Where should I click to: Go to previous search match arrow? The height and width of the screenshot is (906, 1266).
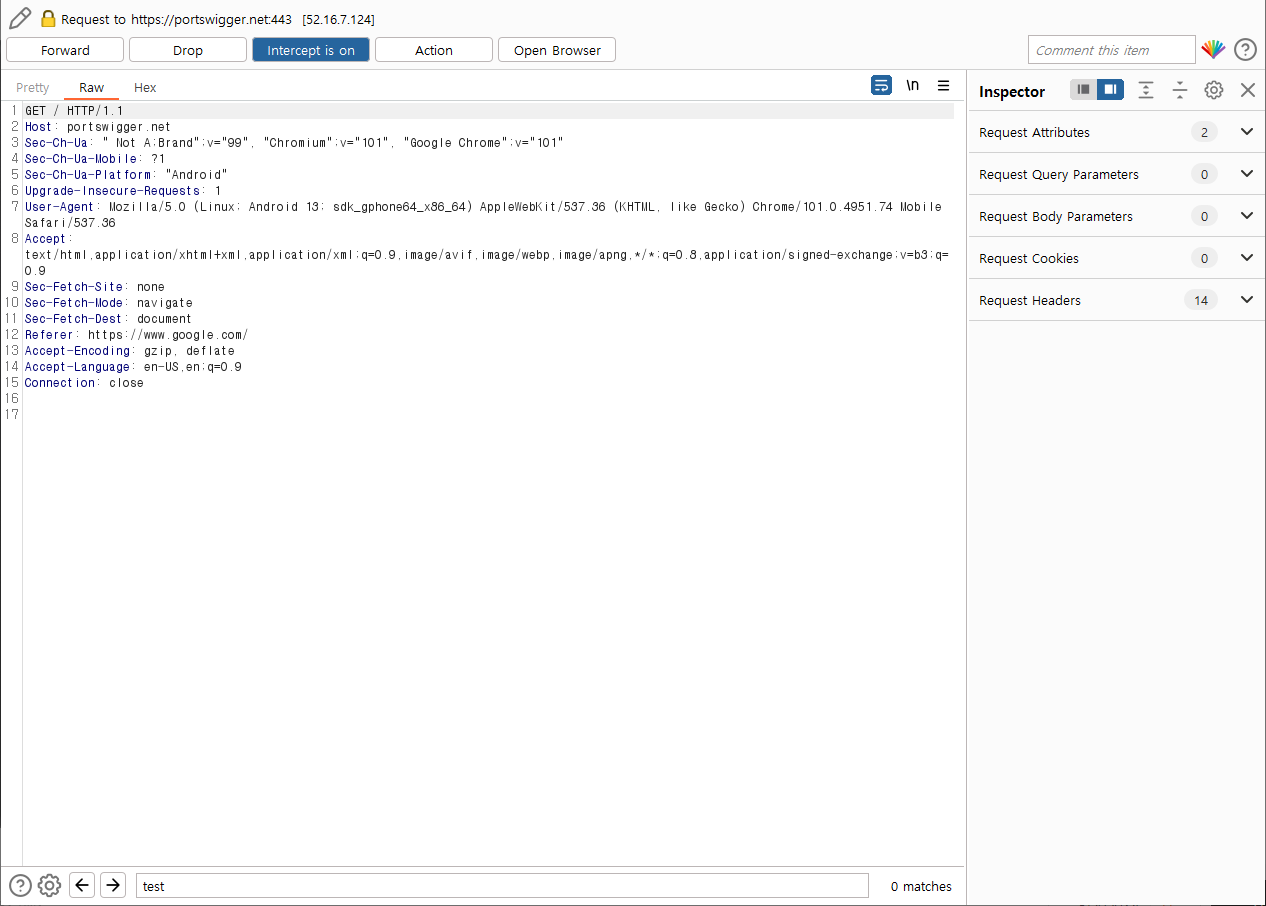(82, 885)
